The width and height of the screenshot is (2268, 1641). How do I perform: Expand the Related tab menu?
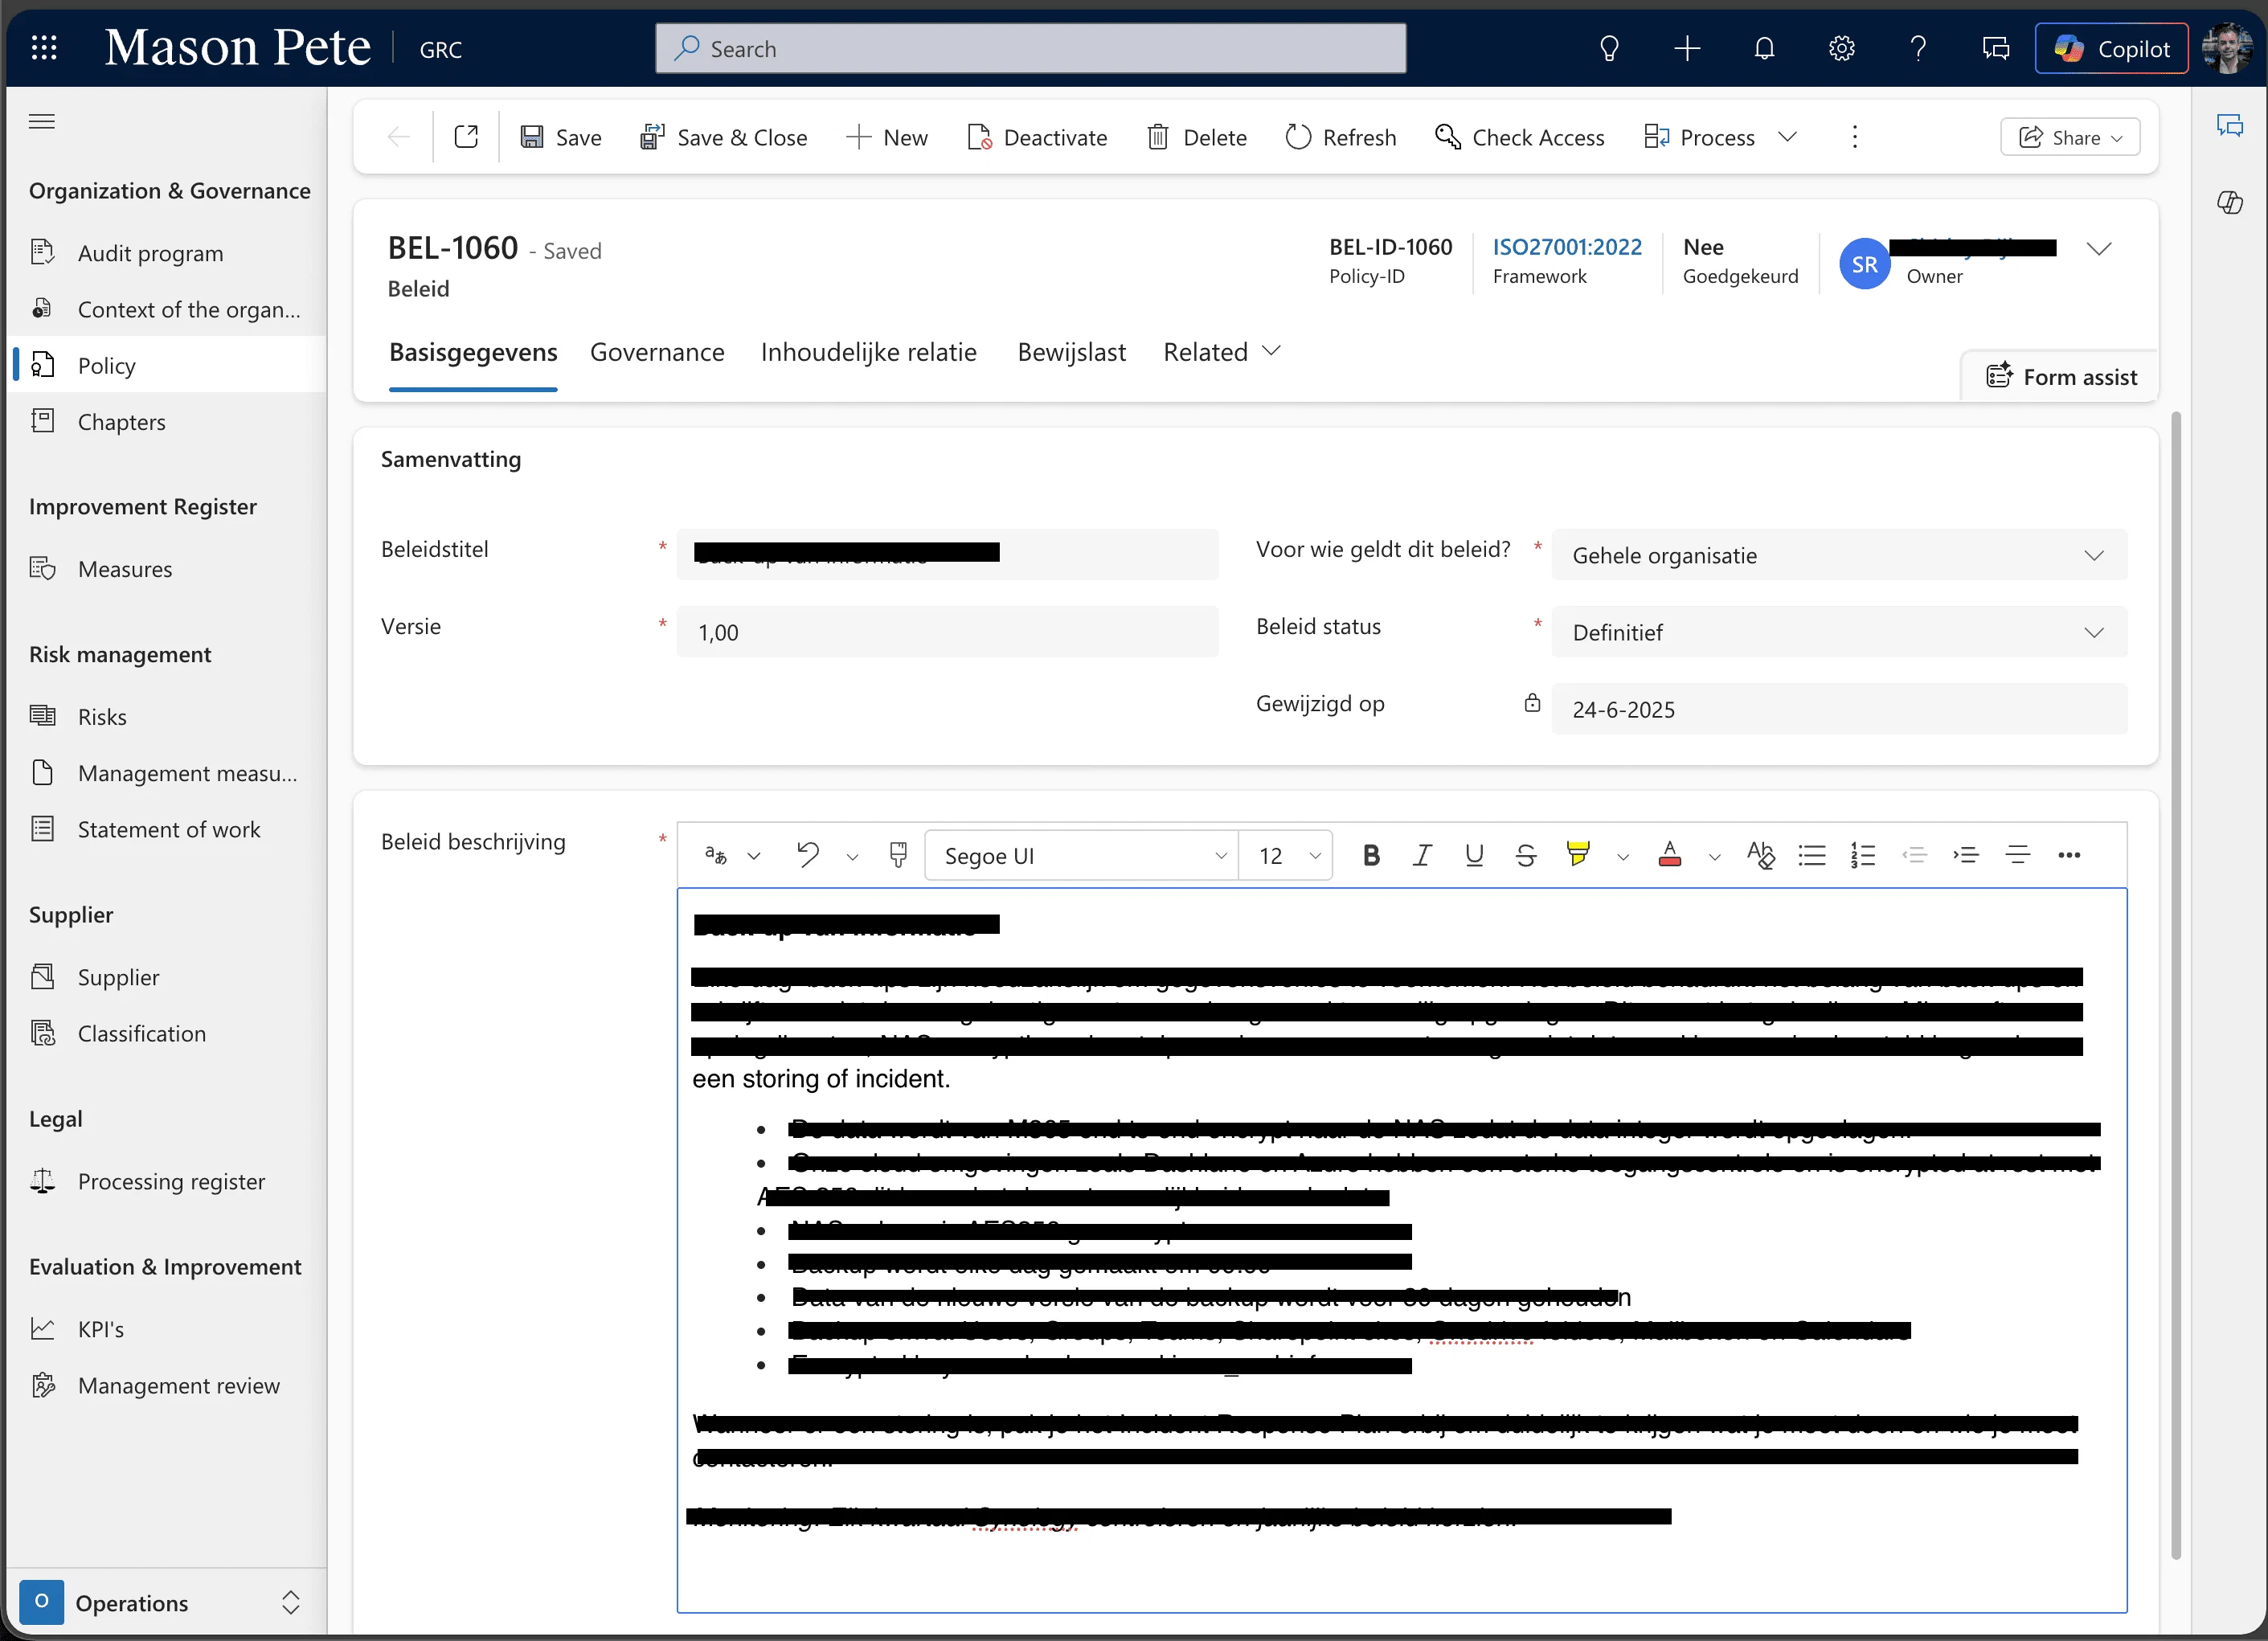click(1221, 352)
